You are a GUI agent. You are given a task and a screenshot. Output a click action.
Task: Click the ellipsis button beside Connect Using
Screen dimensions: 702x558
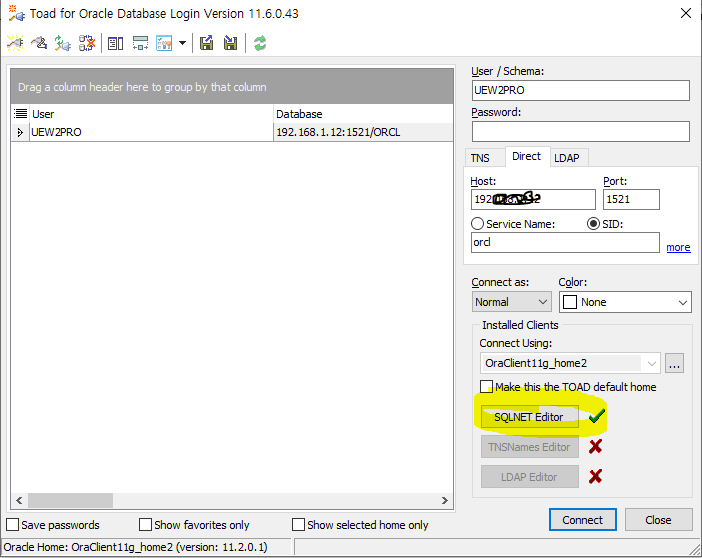pyautogui.click(x=674, y=363)
